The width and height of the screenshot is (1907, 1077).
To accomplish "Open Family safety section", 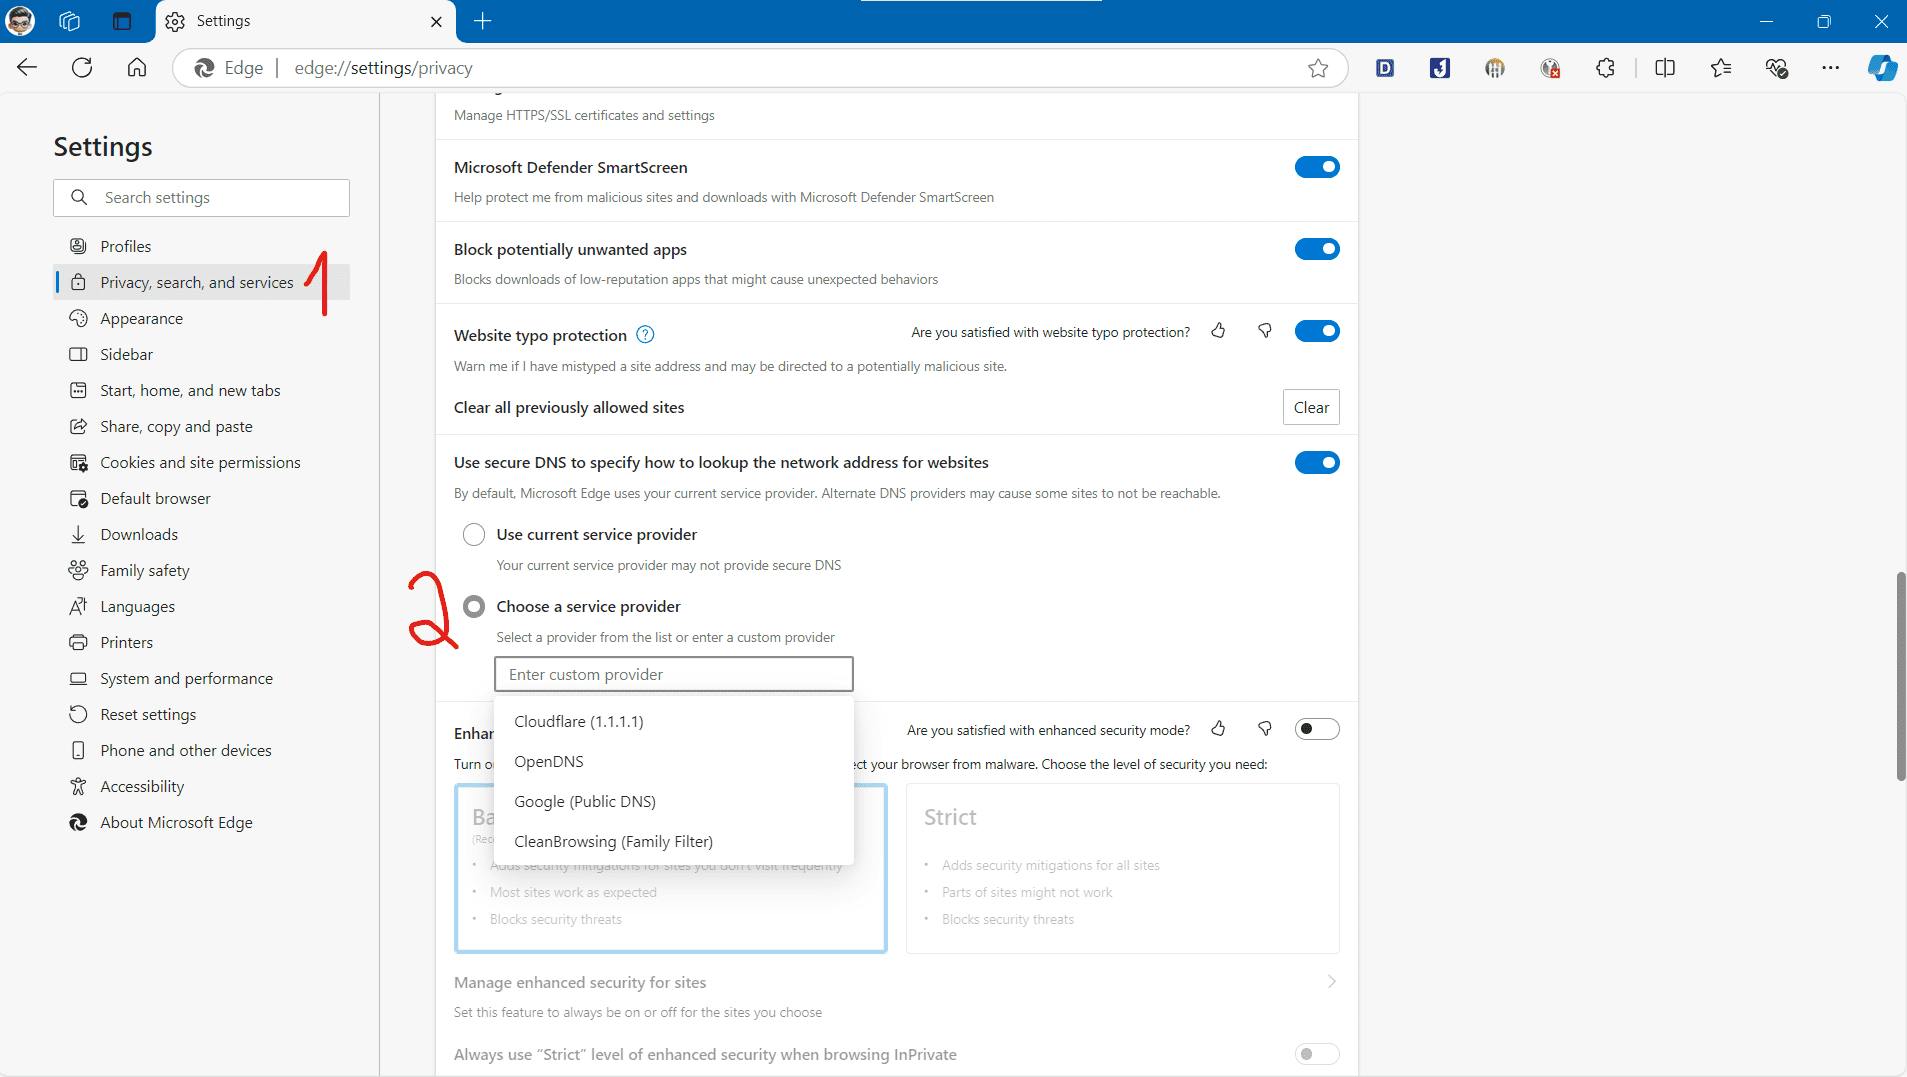I will [x=201, y=570].
